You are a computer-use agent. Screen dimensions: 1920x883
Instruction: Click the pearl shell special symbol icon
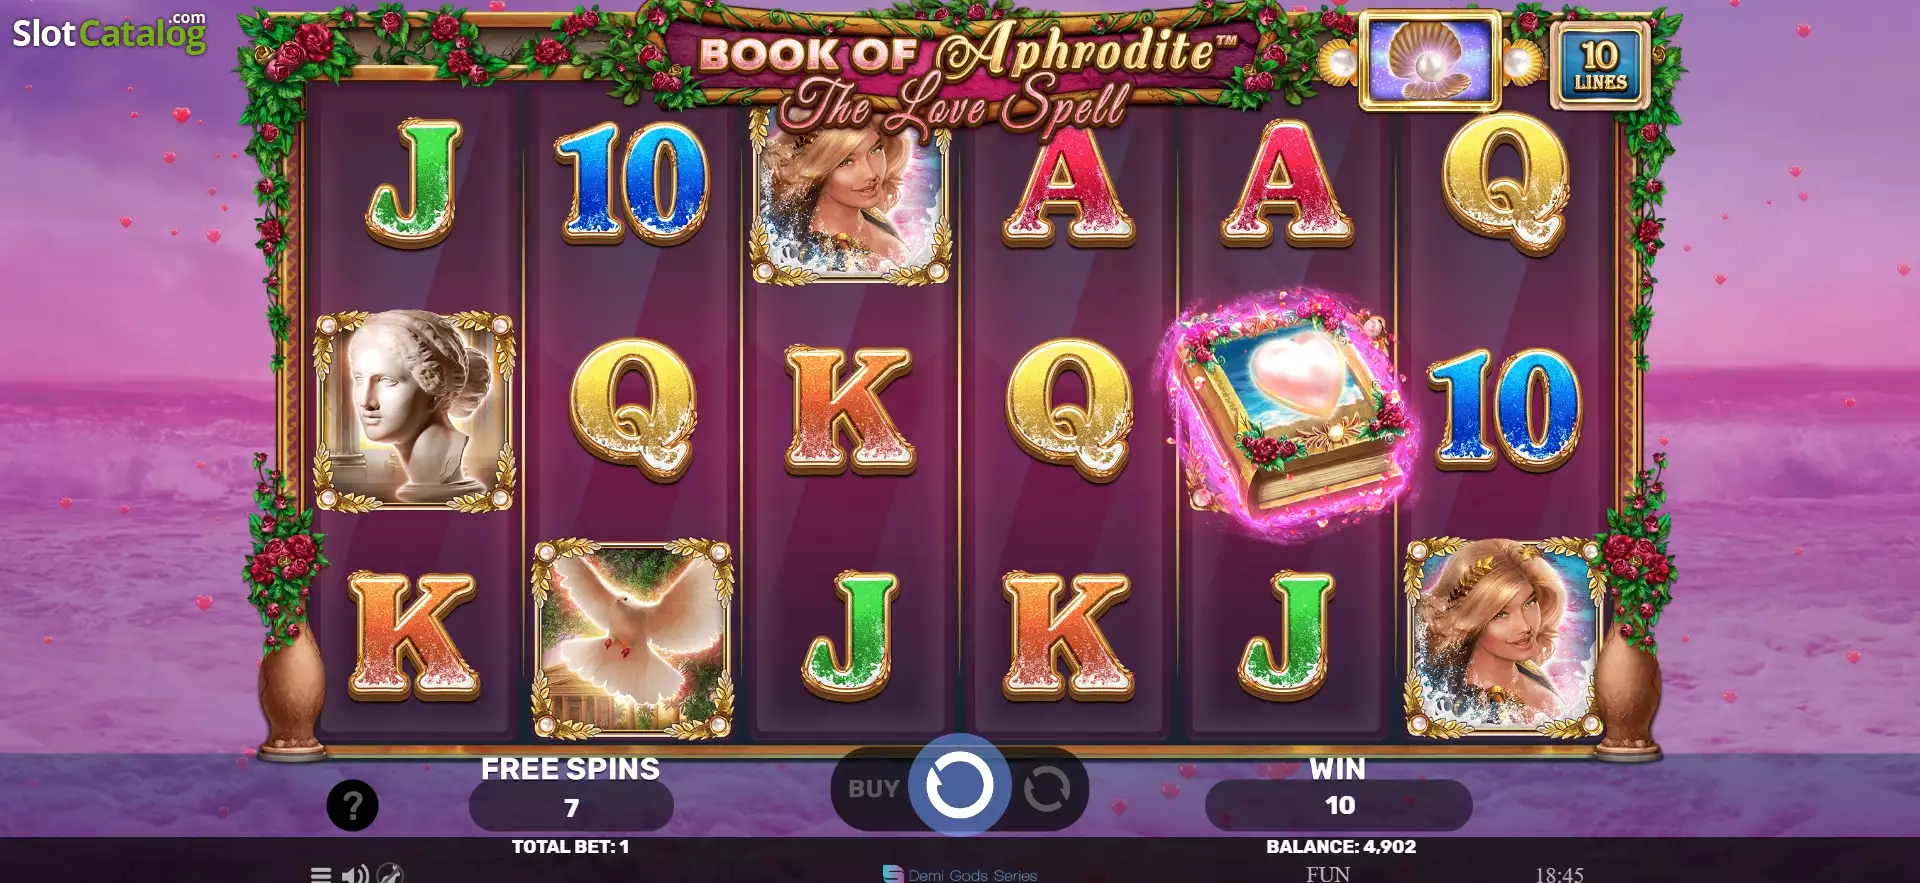coord(1430,60)
